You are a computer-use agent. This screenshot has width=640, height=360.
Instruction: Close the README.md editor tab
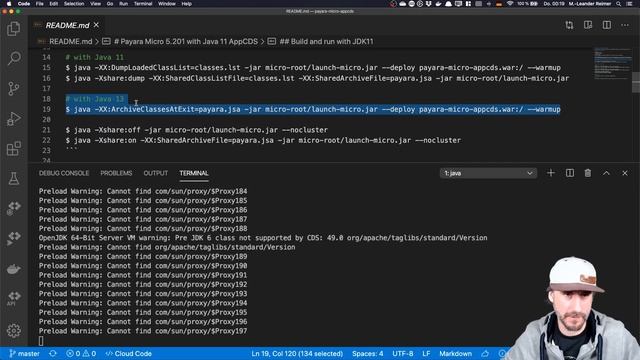[x=96, y=25]
